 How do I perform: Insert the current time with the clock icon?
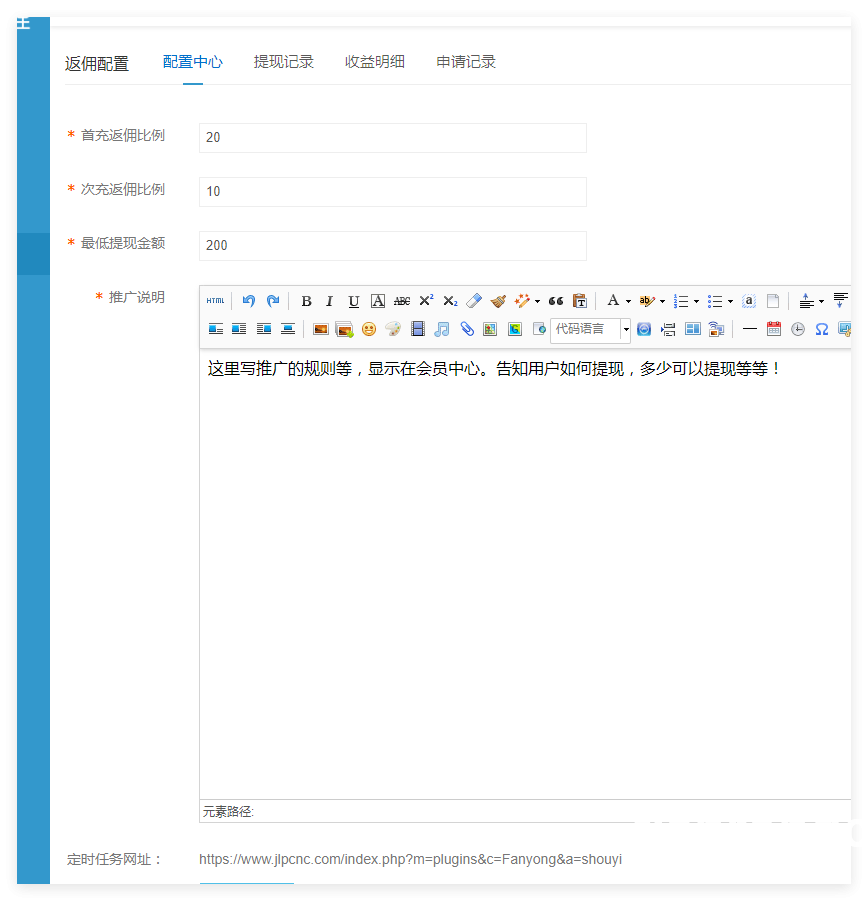[798, 329]
